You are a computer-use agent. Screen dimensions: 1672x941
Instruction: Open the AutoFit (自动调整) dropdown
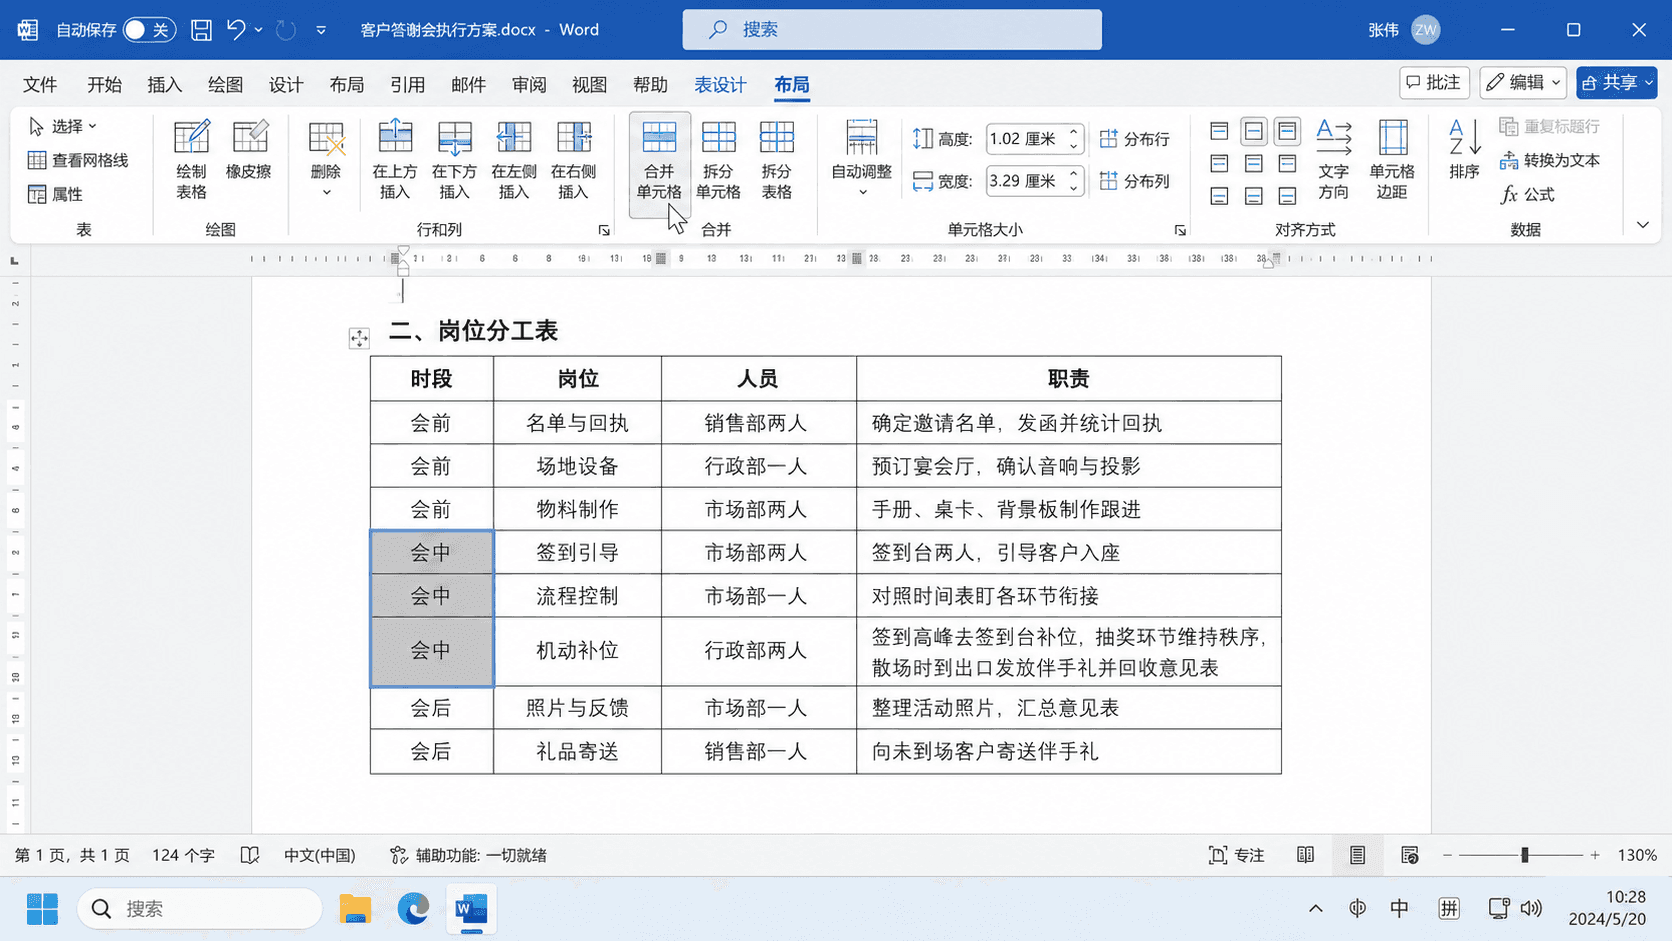click(861, 160)
